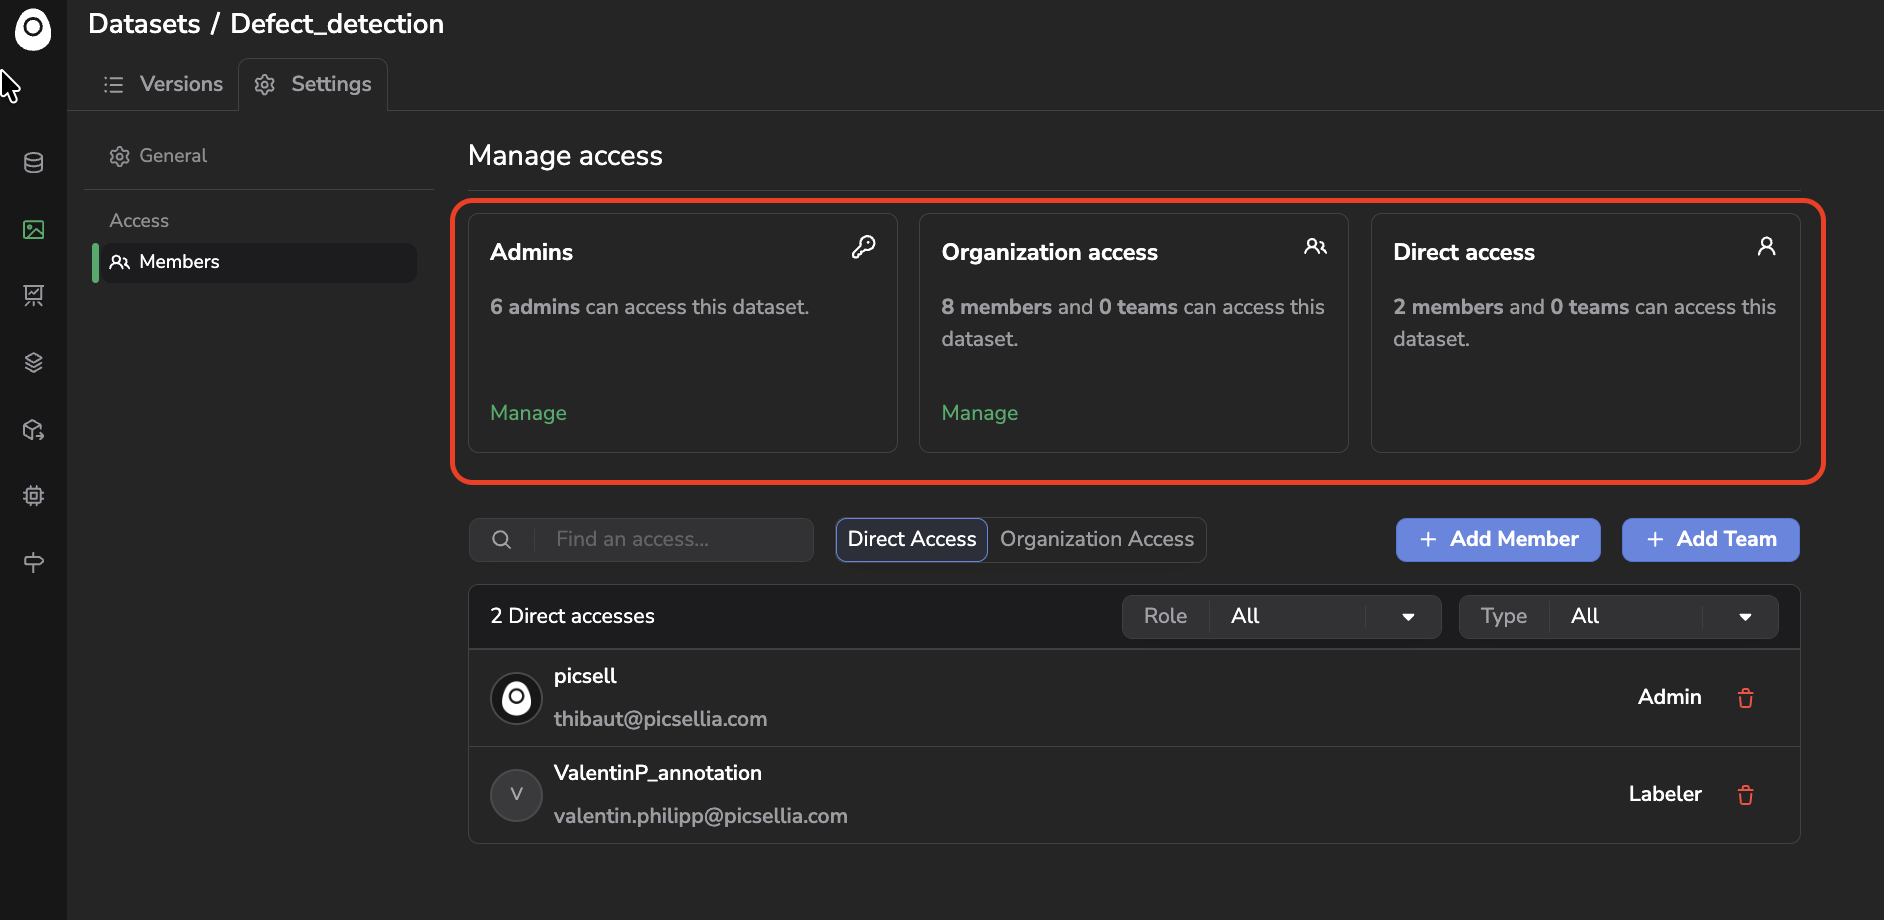Screen dimensions: 1884x920
Task: Switch to Organization Access toggle
Action: pyautogui.click(x=1096, y=539)
